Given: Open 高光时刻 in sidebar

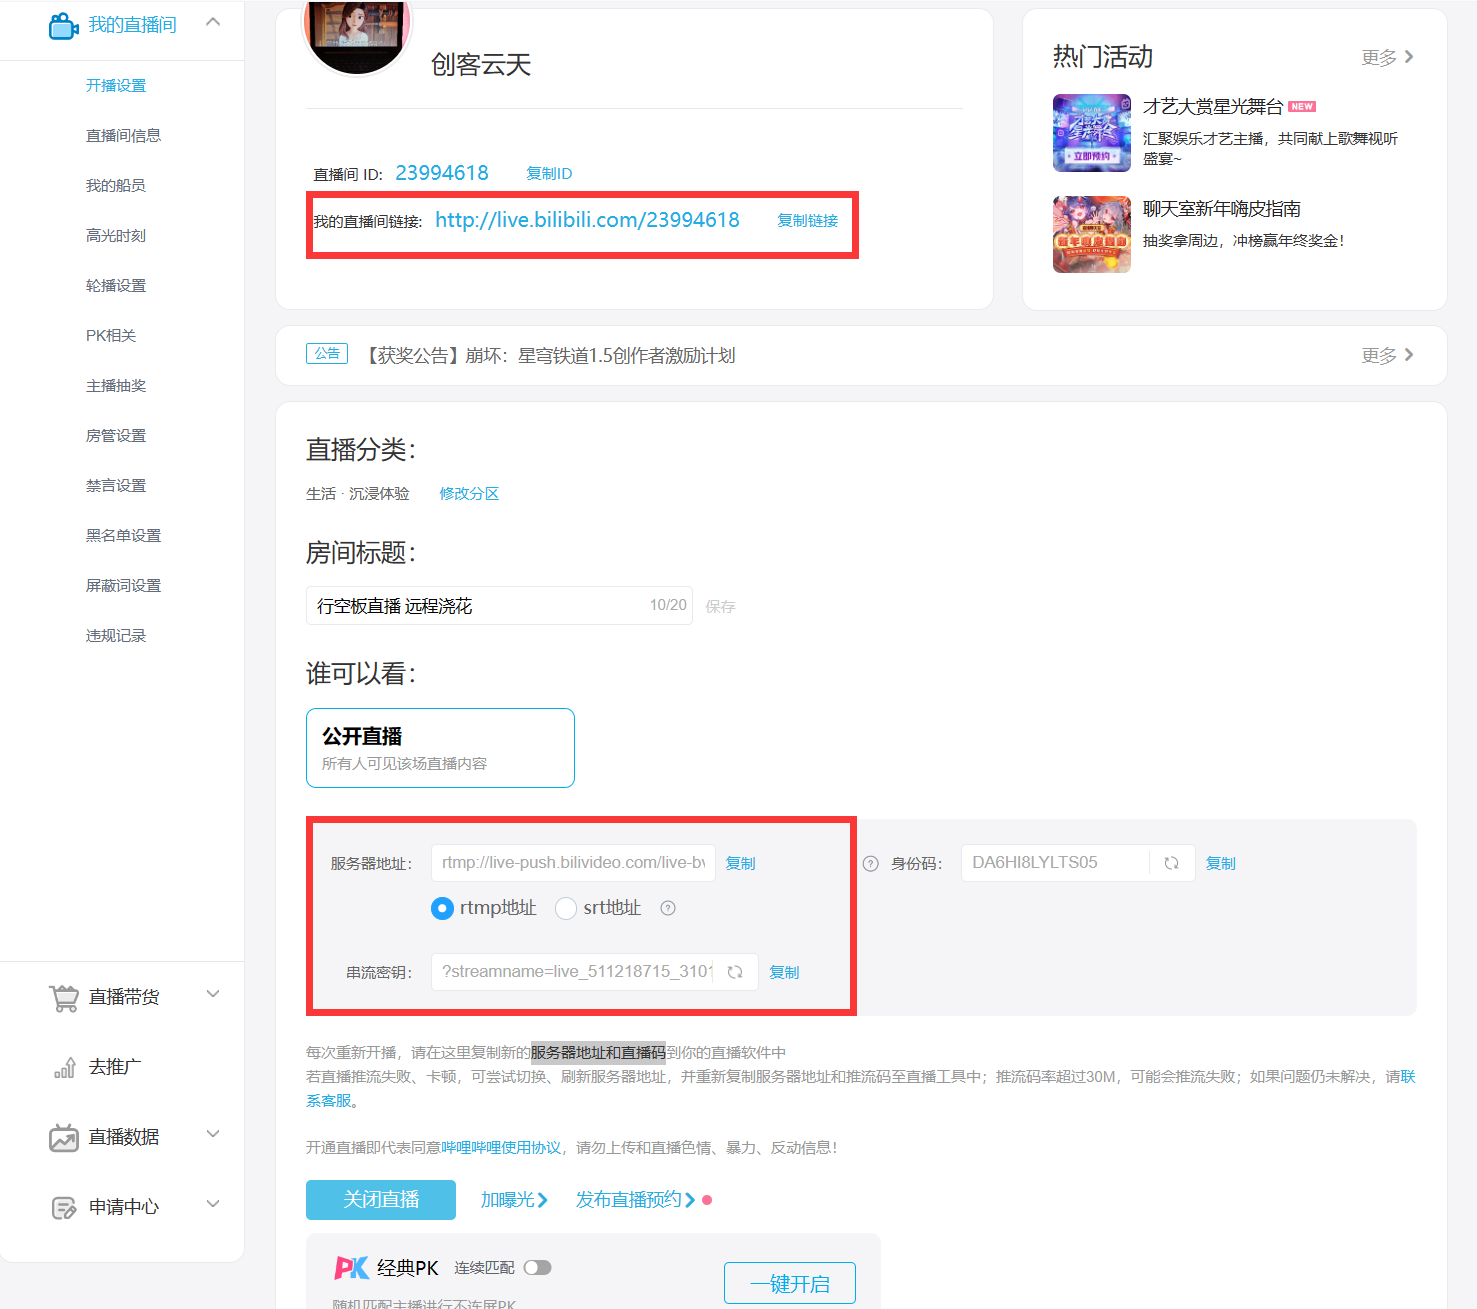Looking at the screenshot, I should point(116,235).
